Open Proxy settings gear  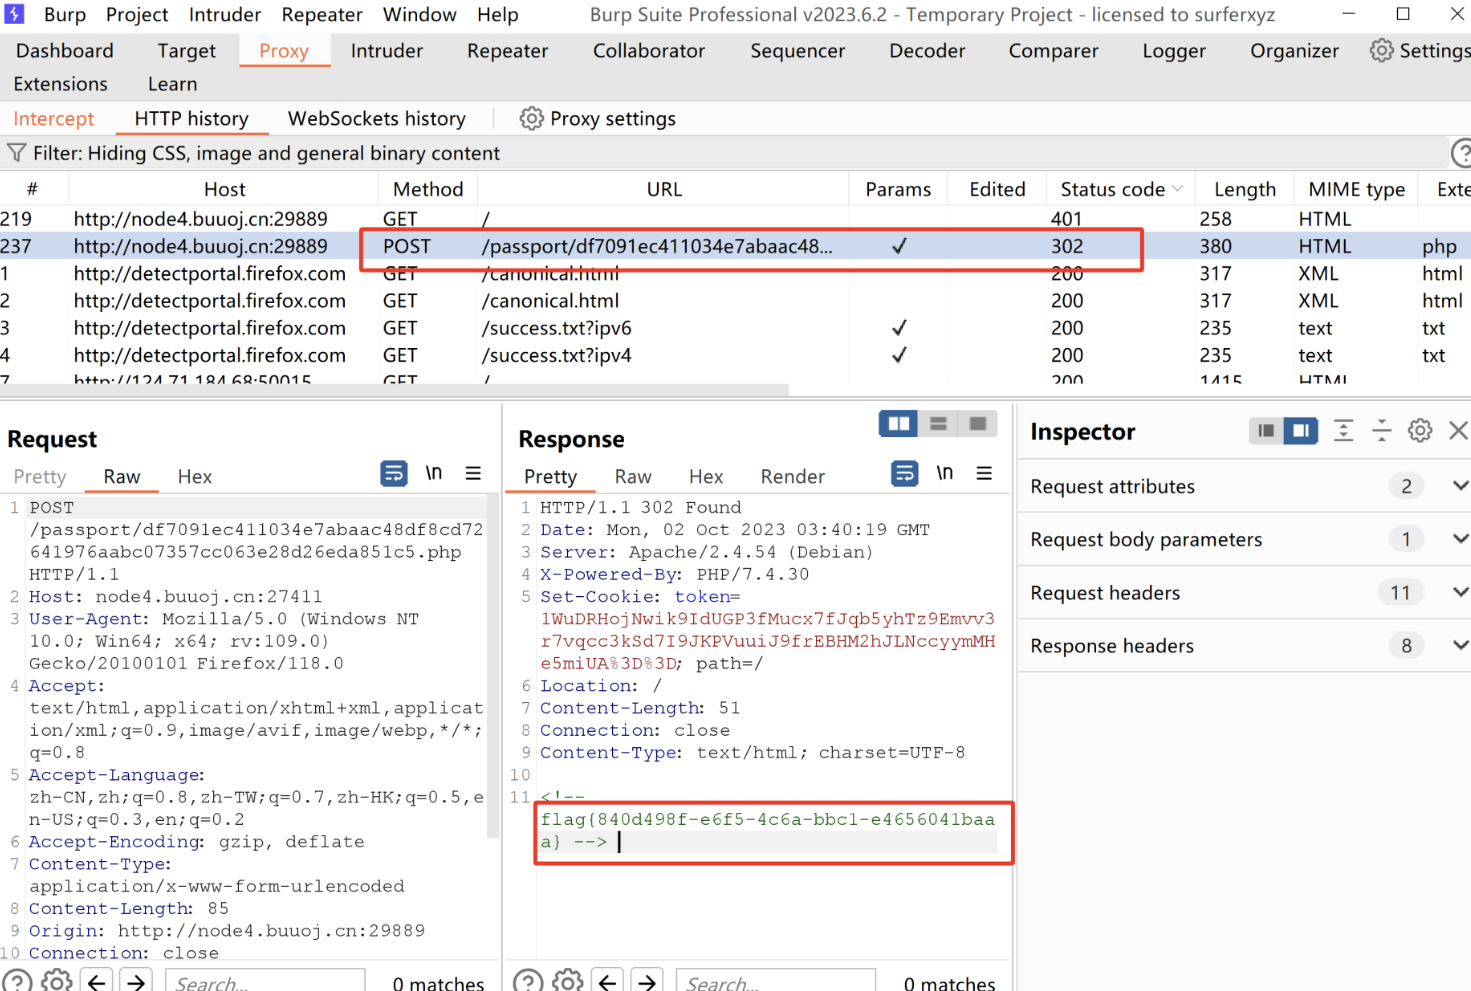tap(531, 118)
